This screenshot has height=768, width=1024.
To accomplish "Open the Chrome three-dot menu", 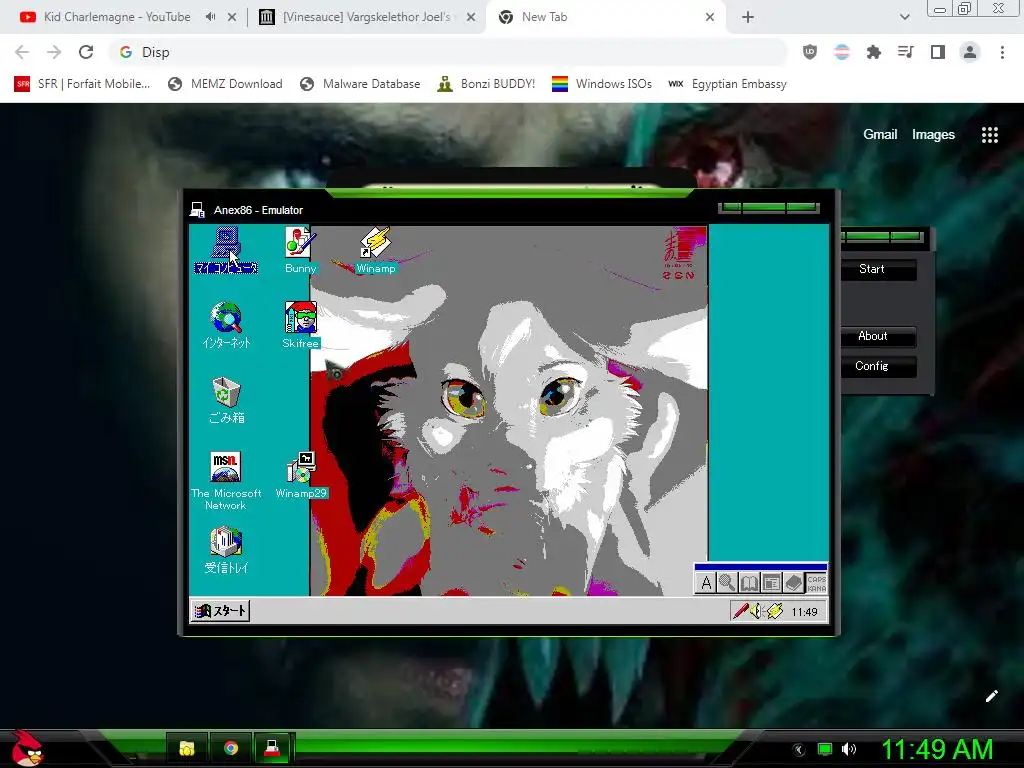I will tap(1002, 52).
